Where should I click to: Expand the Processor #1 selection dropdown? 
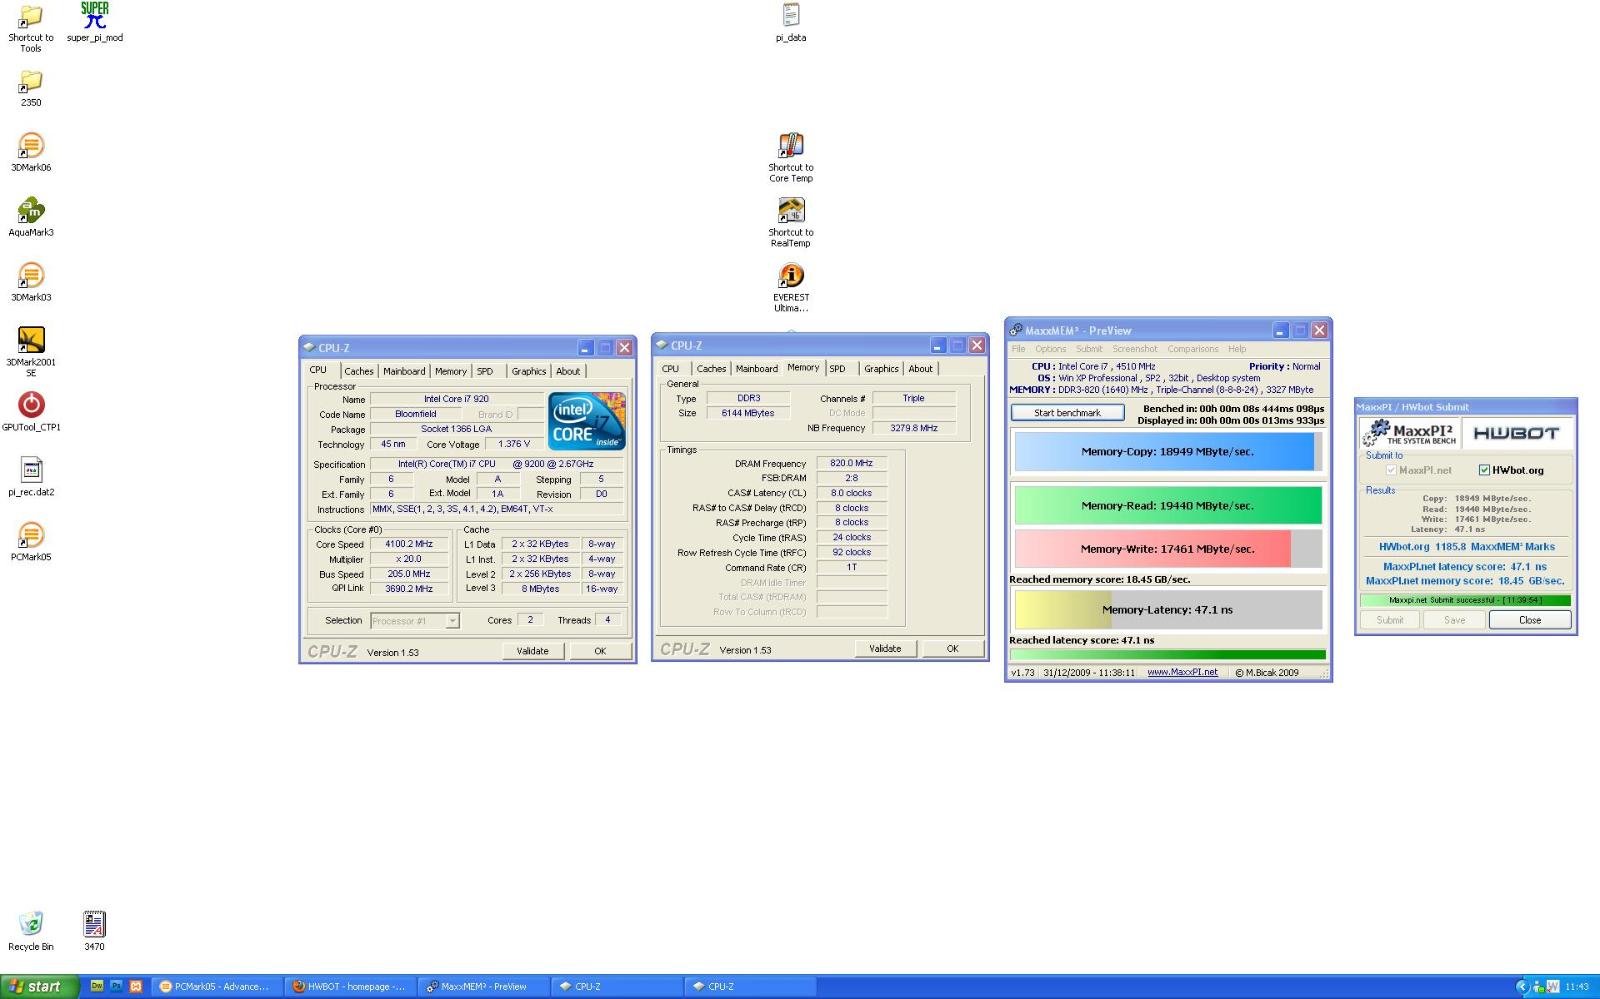452,621
